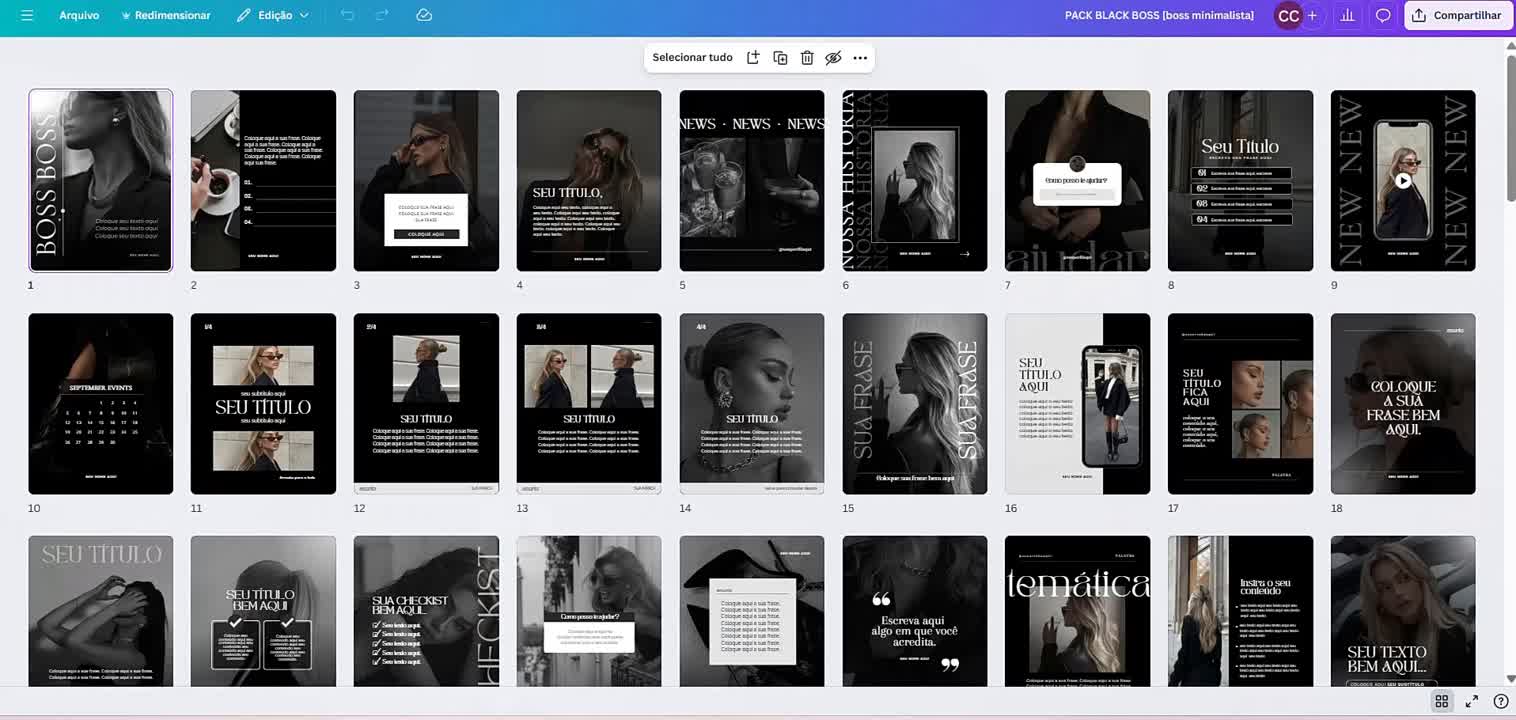Click the Compartilhar share button
Viewport: 1516px width, 720px height.
tap(1457, 16)
